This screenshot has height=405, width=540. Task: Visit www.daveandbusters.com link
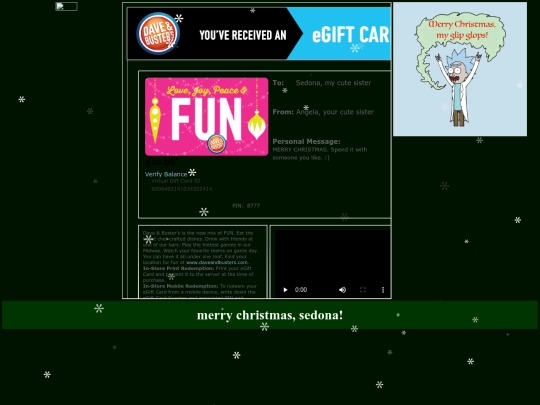(x=217, y=262)
